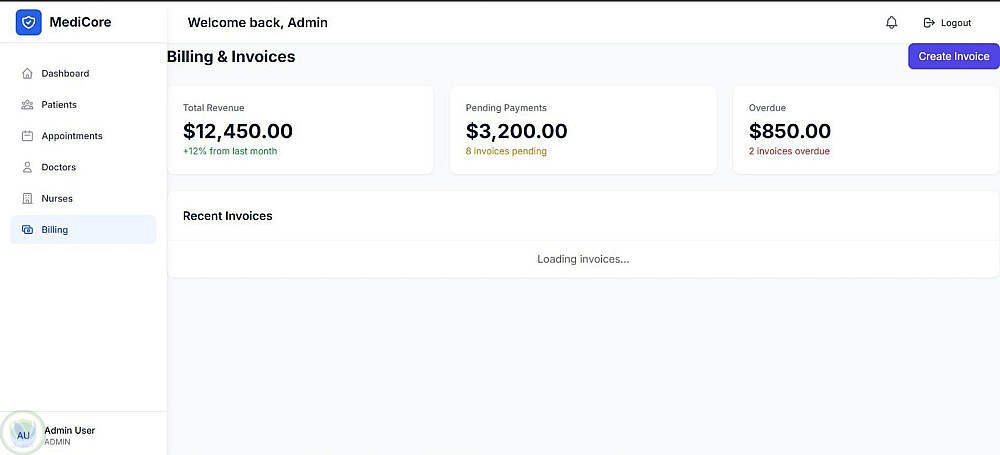Viewport: 1000px width, 455px height.
Task: Open the Dashboard menu item
Action: point(65,74)
